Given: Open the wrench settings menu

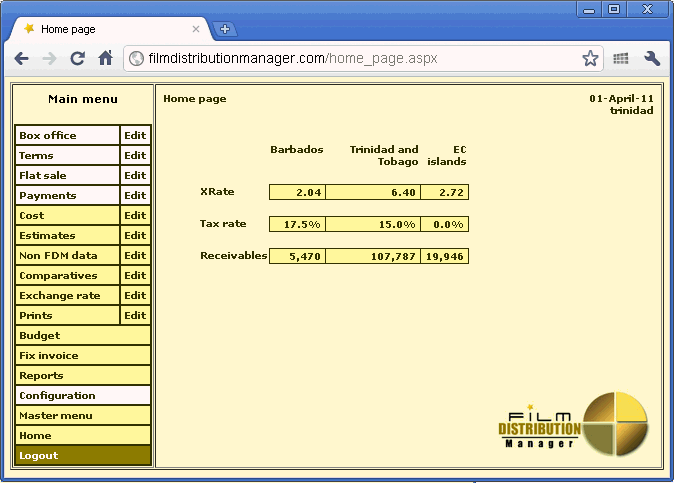Looking at the screenshot, I should 652,59.
